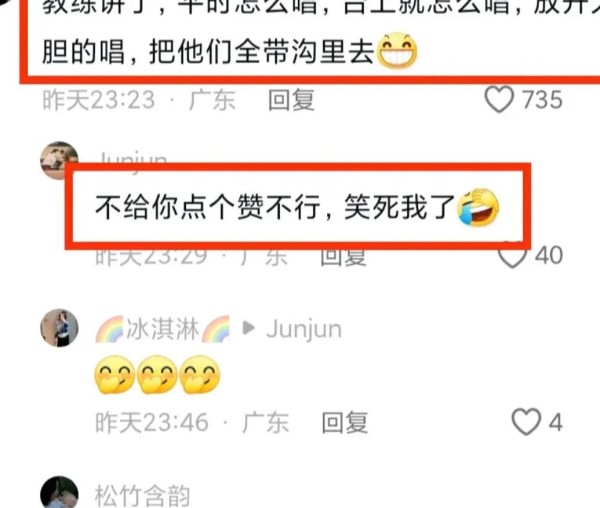Open 松竹含韵 username link
This screenshot has height=508, width=600.
(x=142, y=495)
